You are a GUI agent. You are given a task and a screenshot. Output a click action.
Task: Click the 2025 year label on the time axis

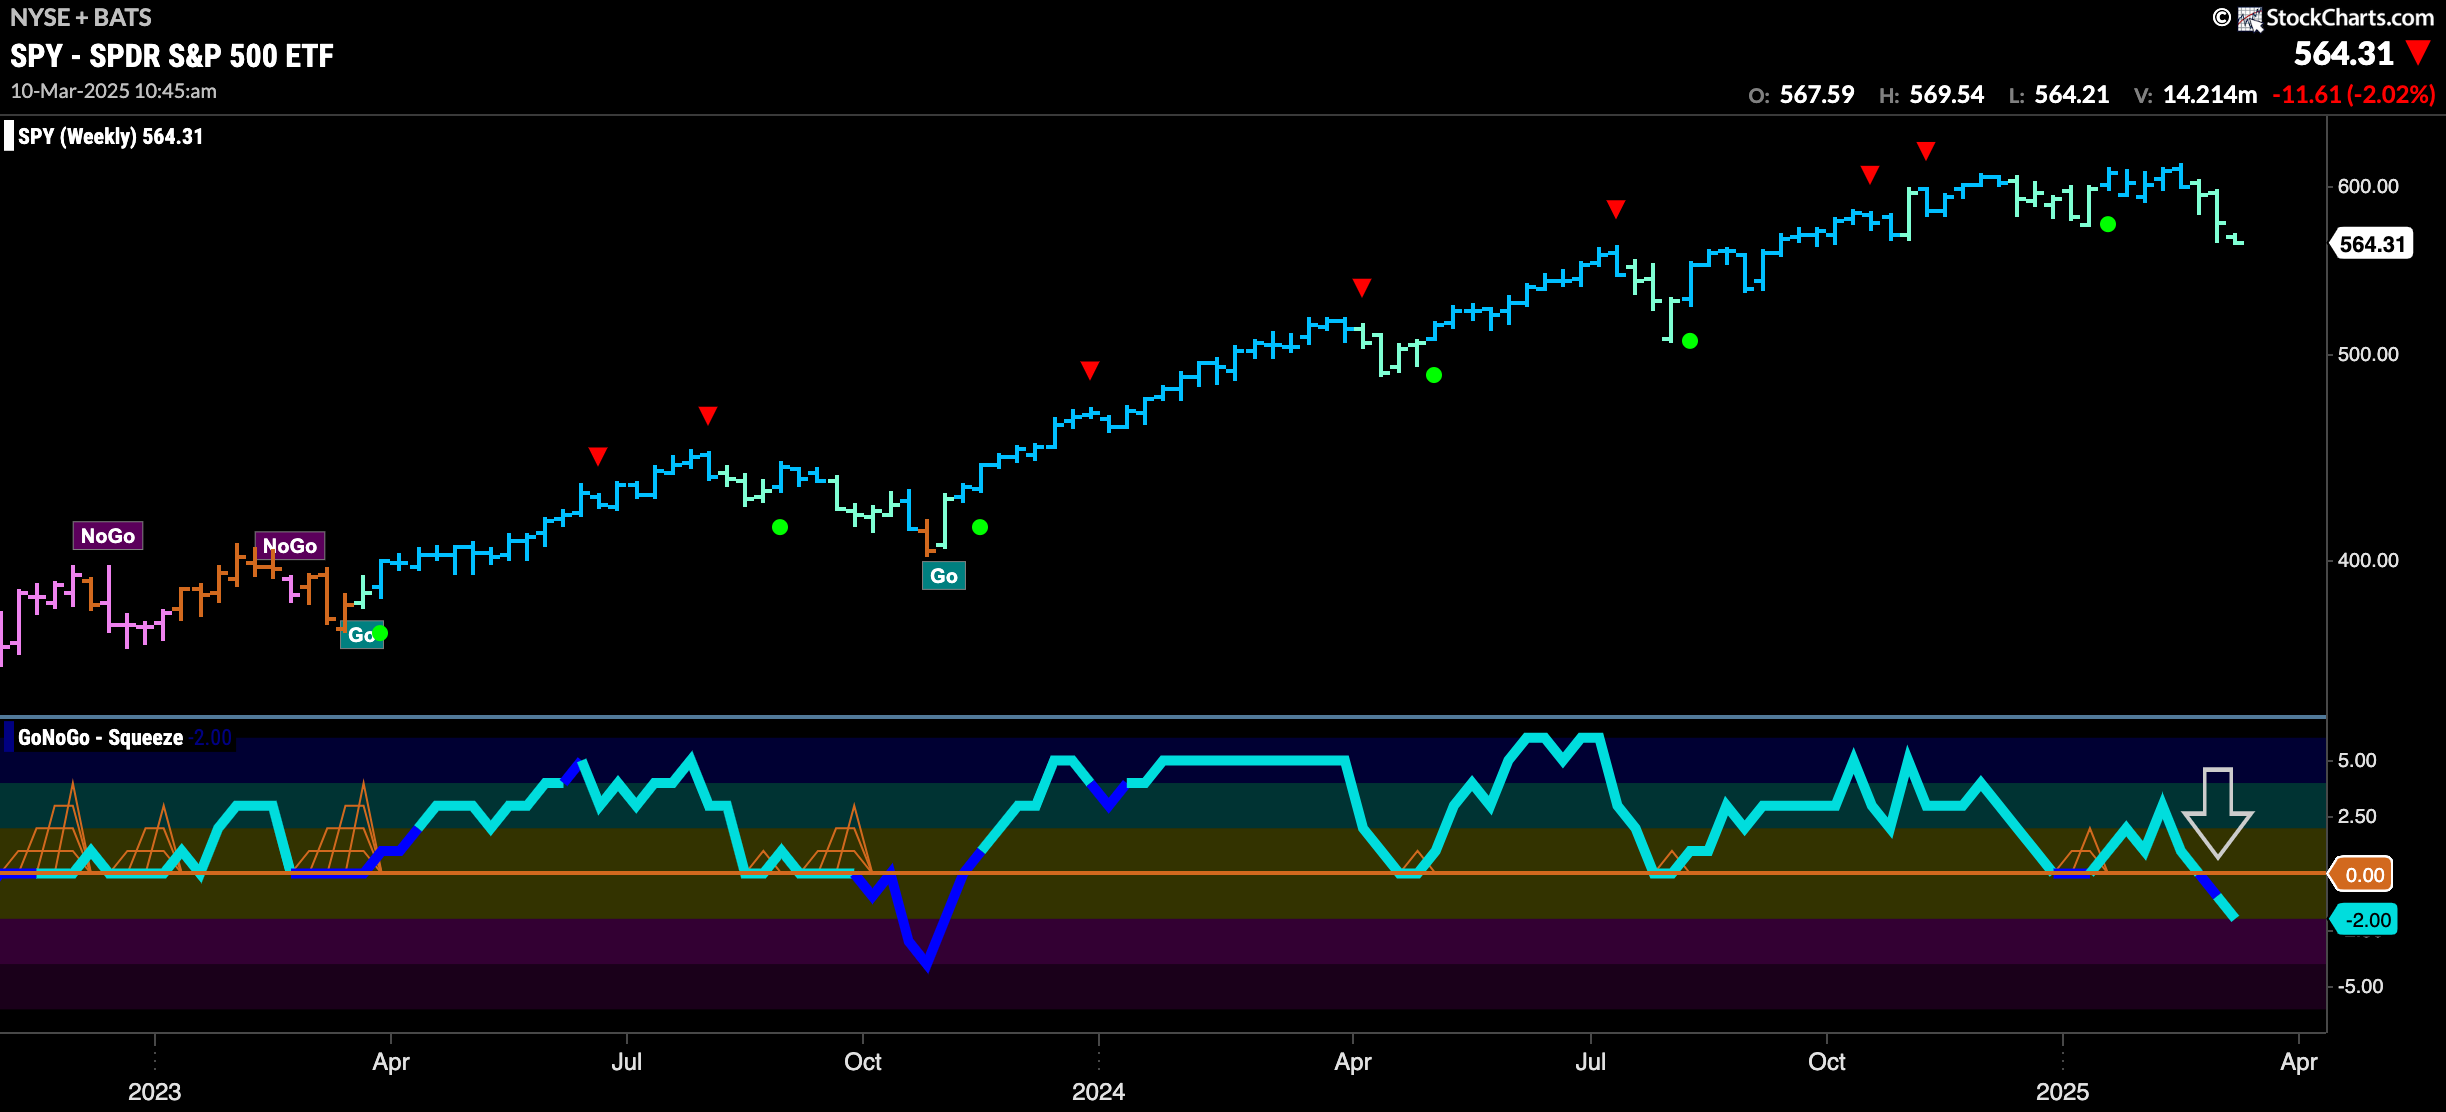[x=2062, y=1091]
